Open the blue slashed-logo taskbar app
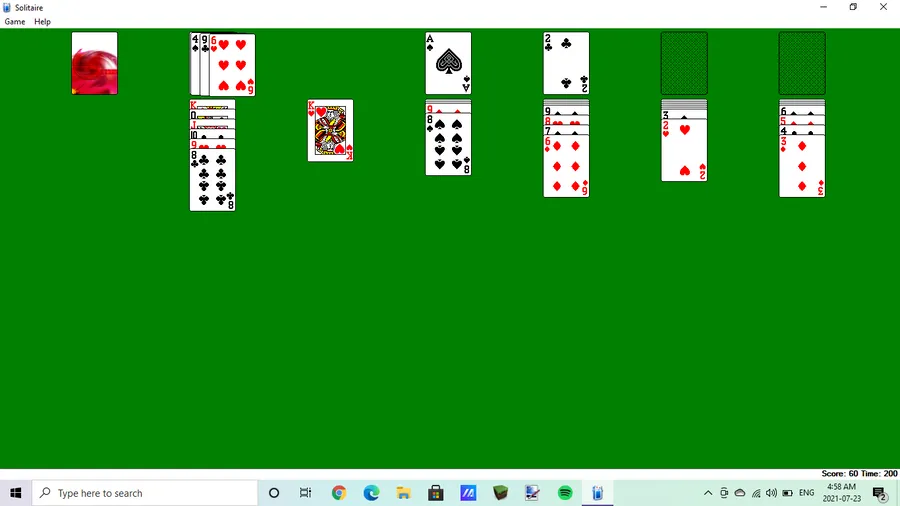The width and height of the screenshot is (900, 506). [468, 493]
